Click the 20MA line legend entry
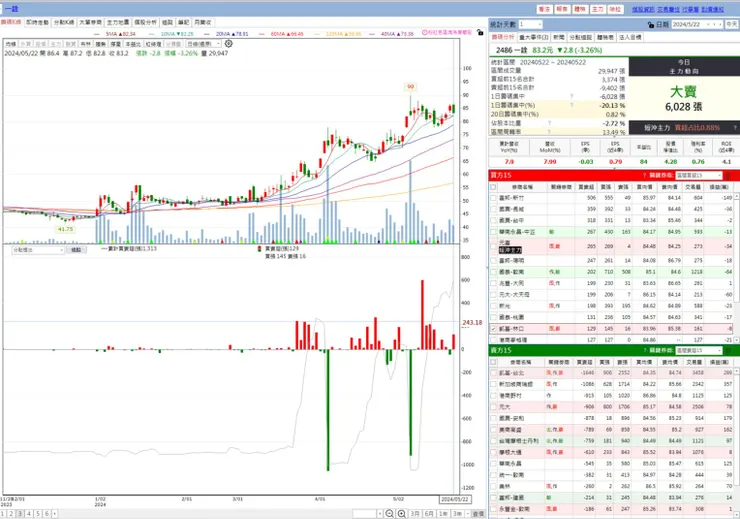This screenshot has height=519, width=740. (226, 34)
